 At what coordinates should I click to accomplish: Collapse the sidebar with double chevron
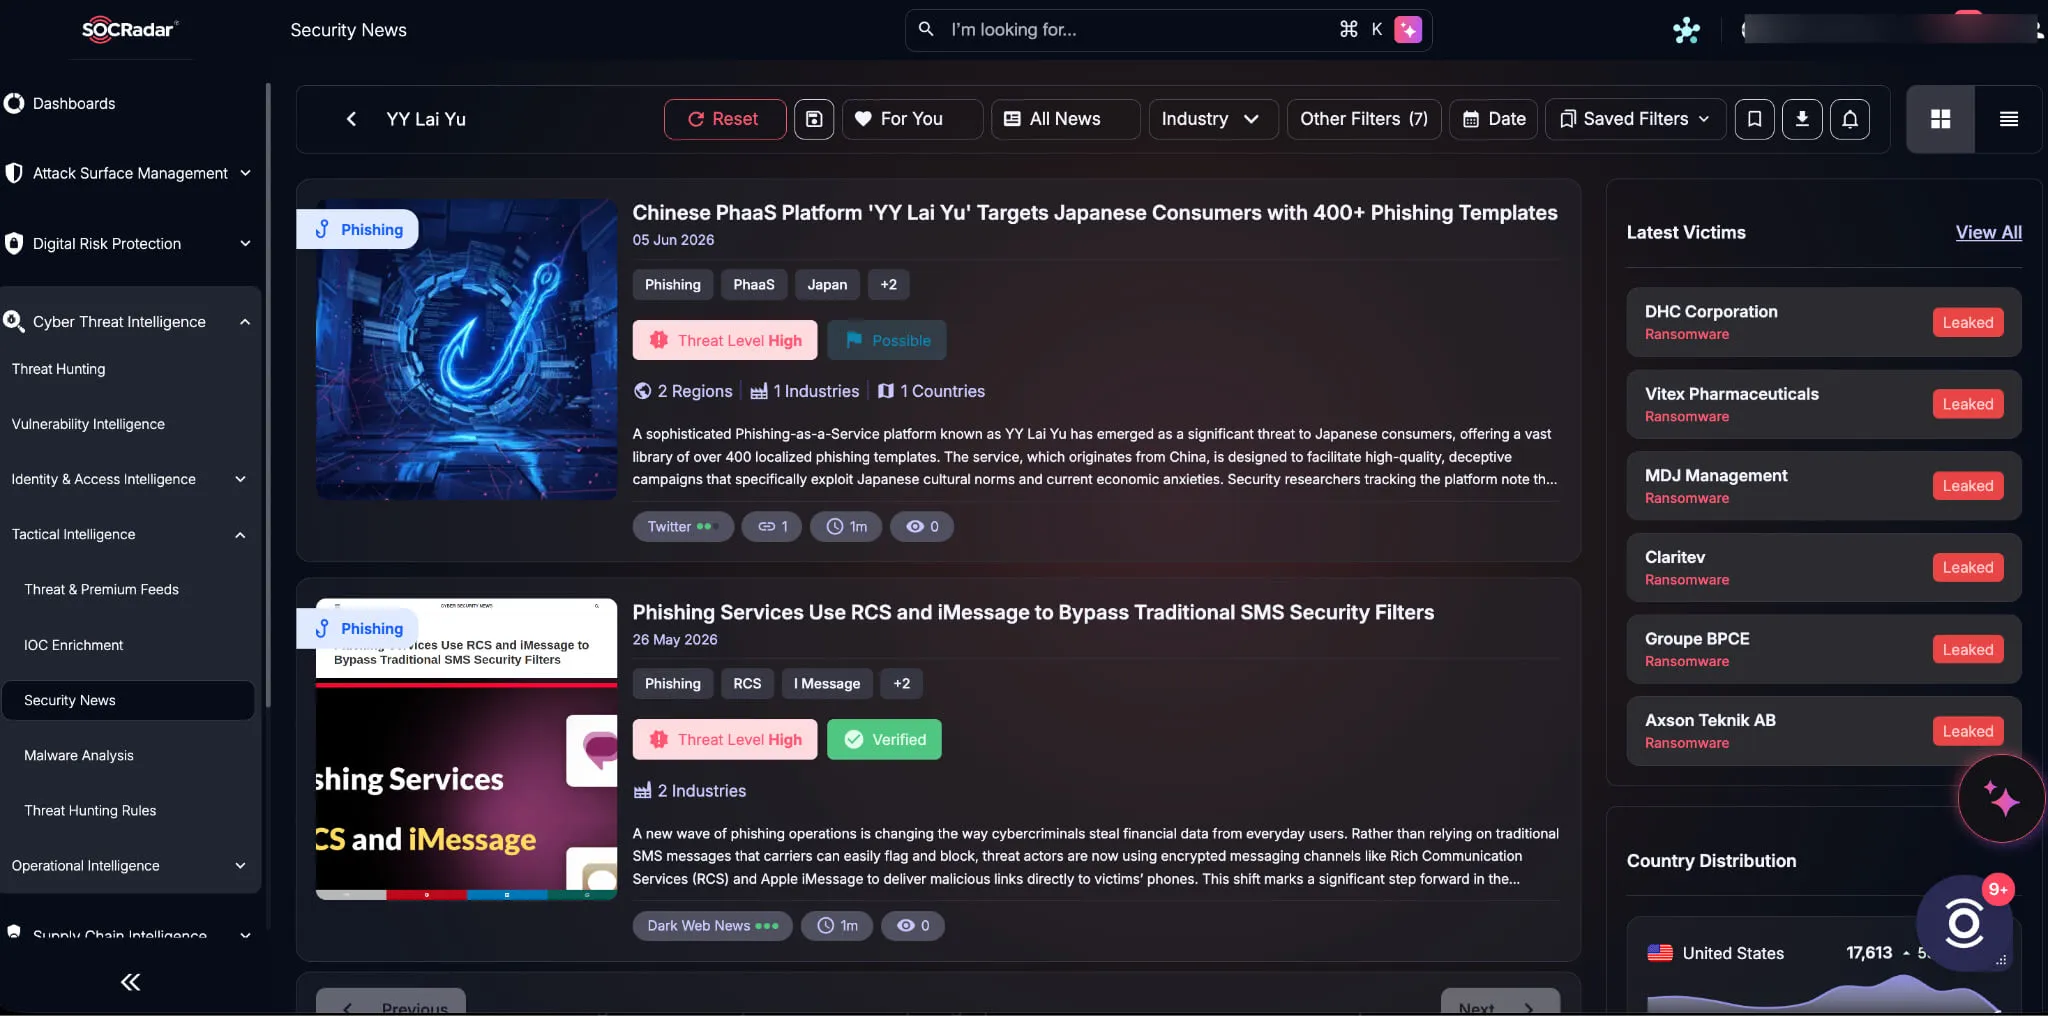click(130, 982)
